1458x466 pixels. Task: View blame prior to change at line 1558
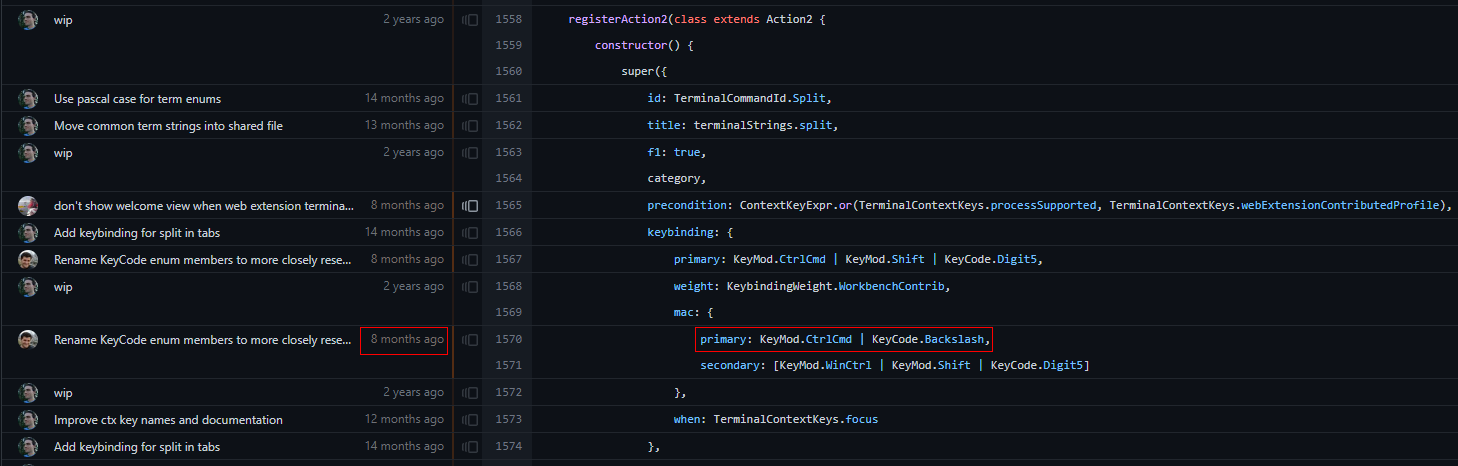470,19
